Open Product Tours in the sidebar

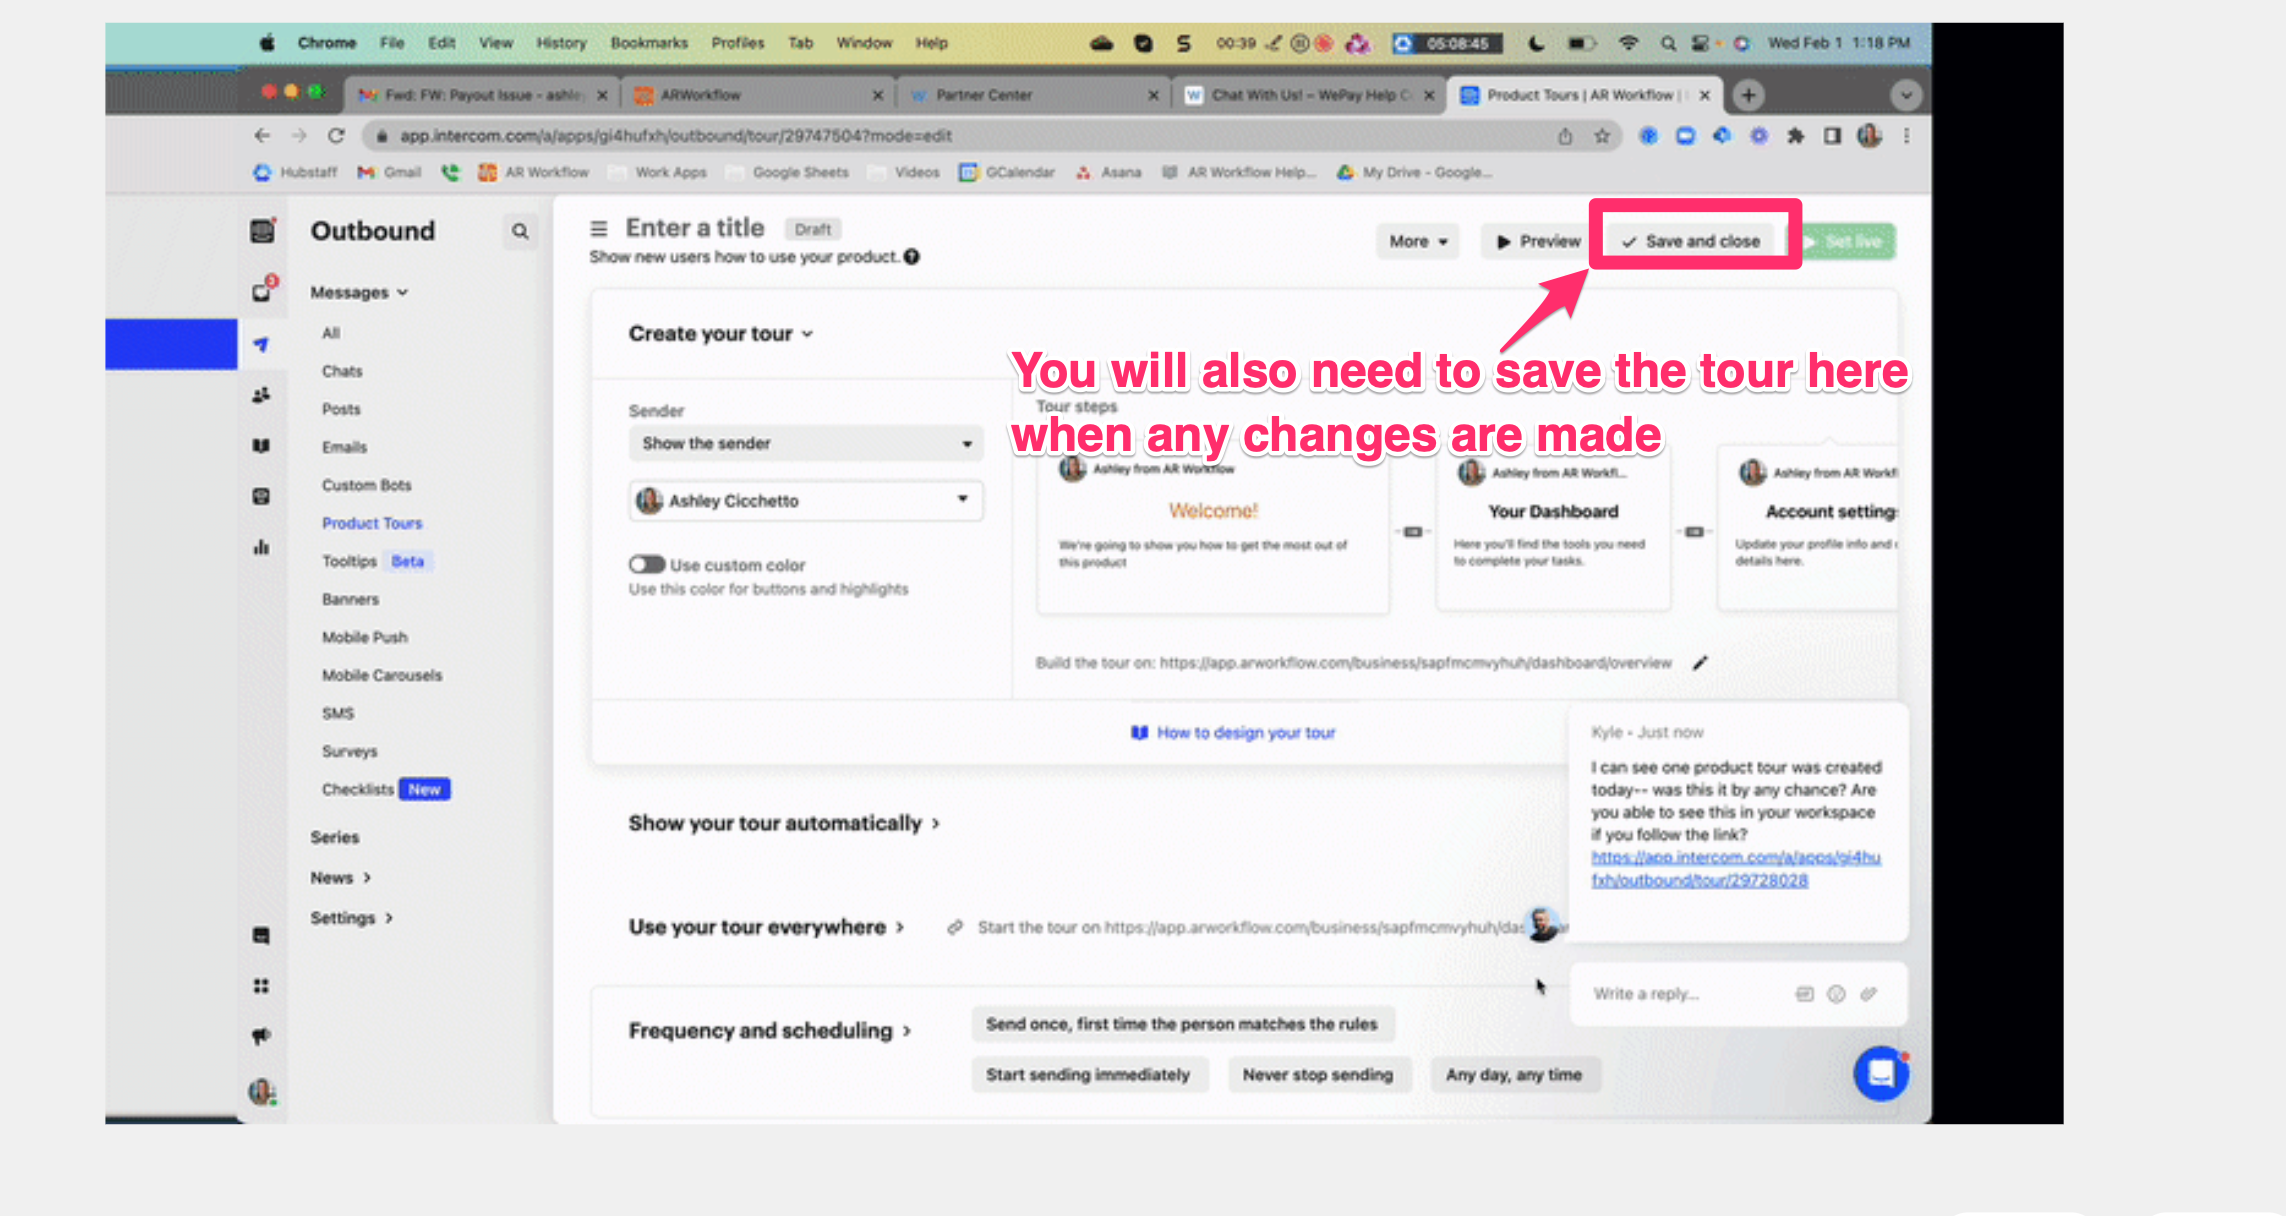(372, 523)
